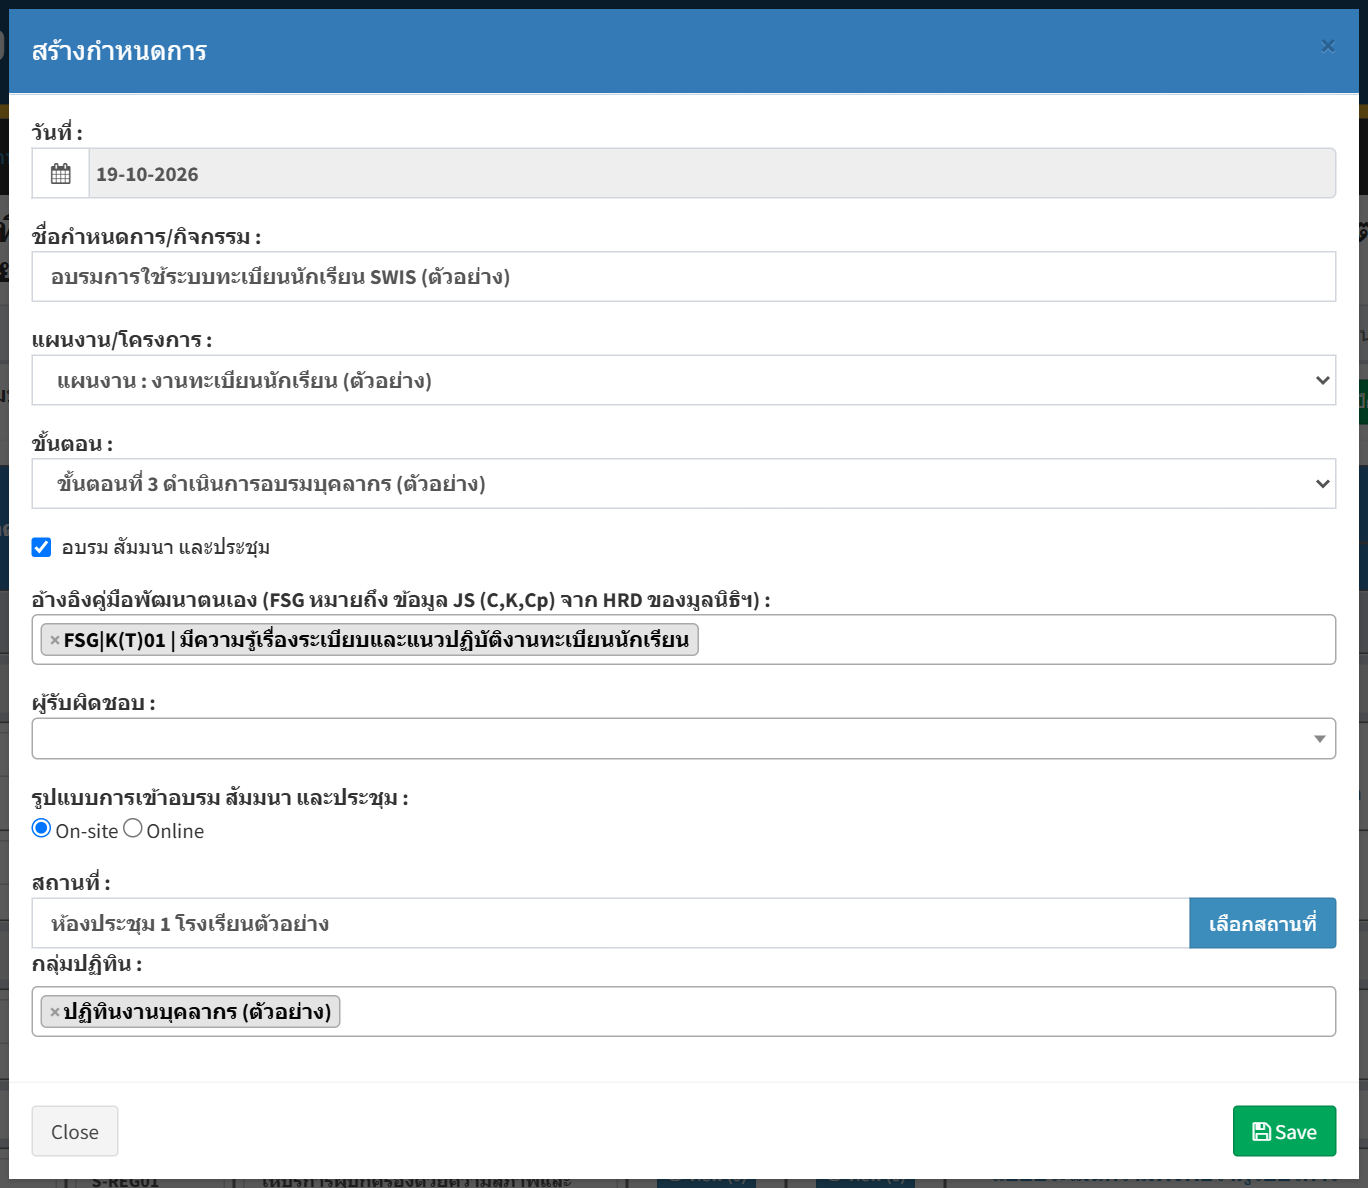Click the date field showing 19-10-2026
Screen dimensions: 1368x1188
712,174
